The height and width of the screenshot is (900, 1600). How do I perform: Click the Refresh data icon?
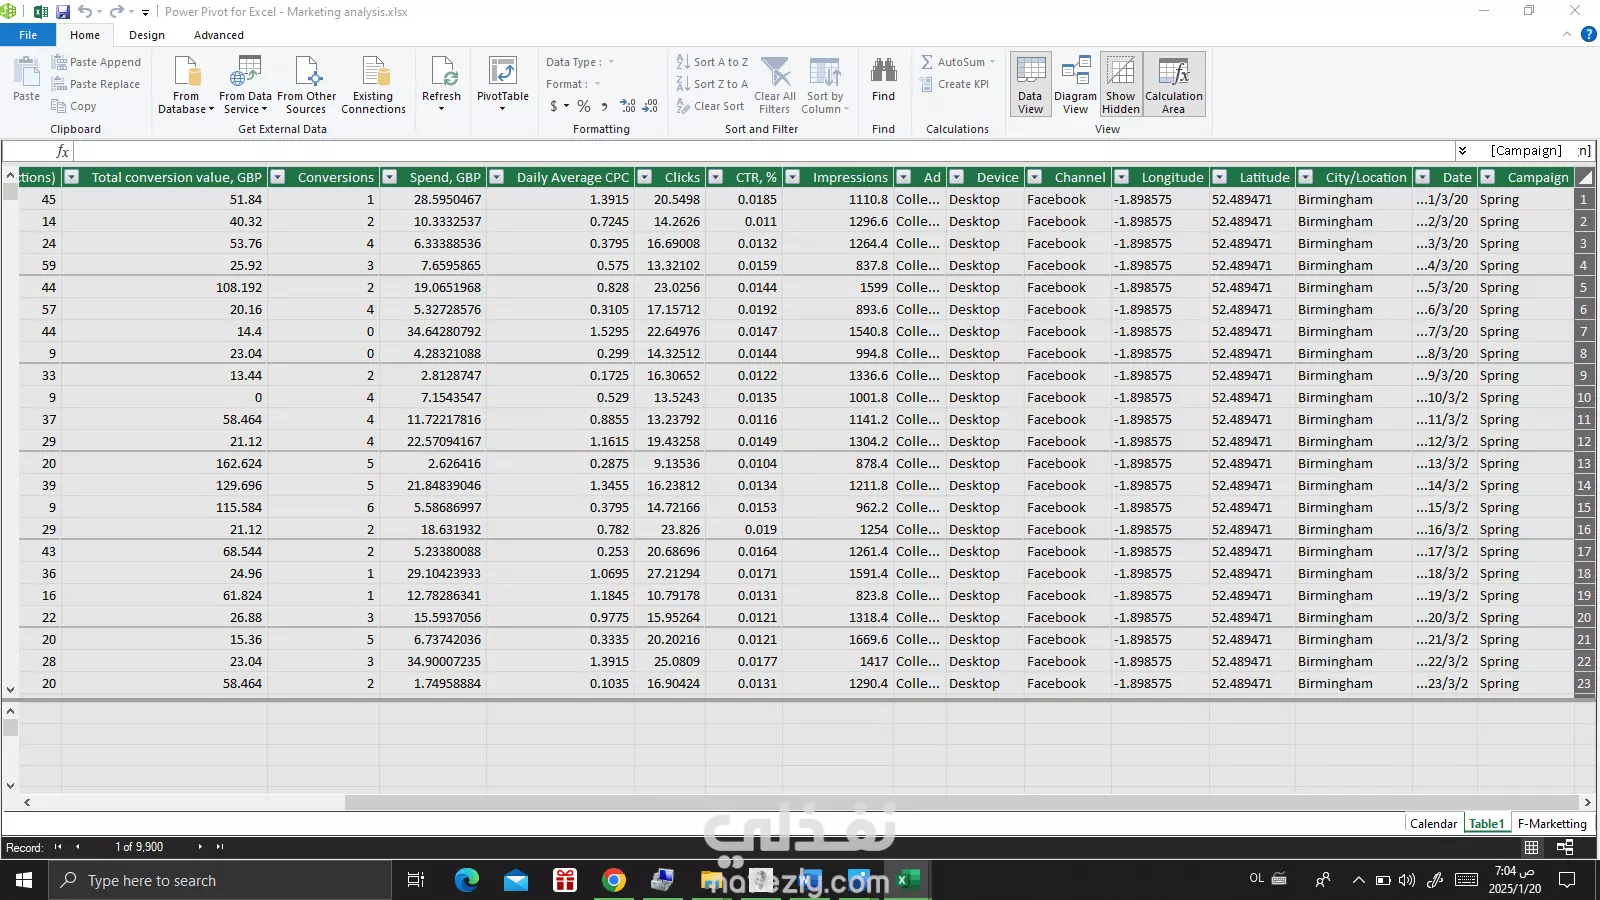point(441,83)
